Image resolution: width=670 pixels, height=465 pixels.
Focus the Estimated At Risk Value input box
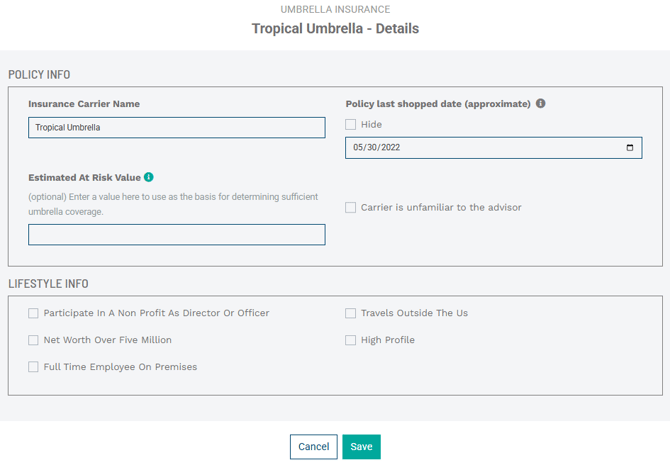[177, 235]
